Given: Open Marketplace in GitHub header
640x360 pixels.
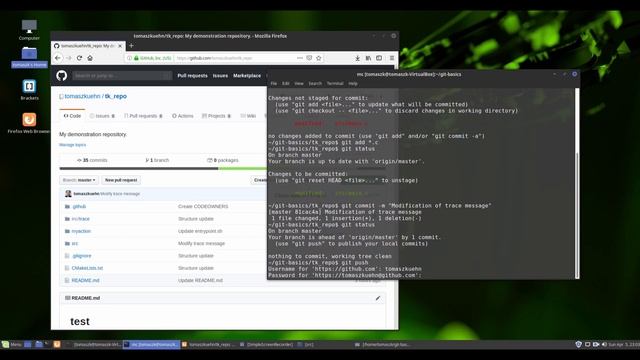Looking at the screenshot, I should pyautogui.click(x=247, y=76).
